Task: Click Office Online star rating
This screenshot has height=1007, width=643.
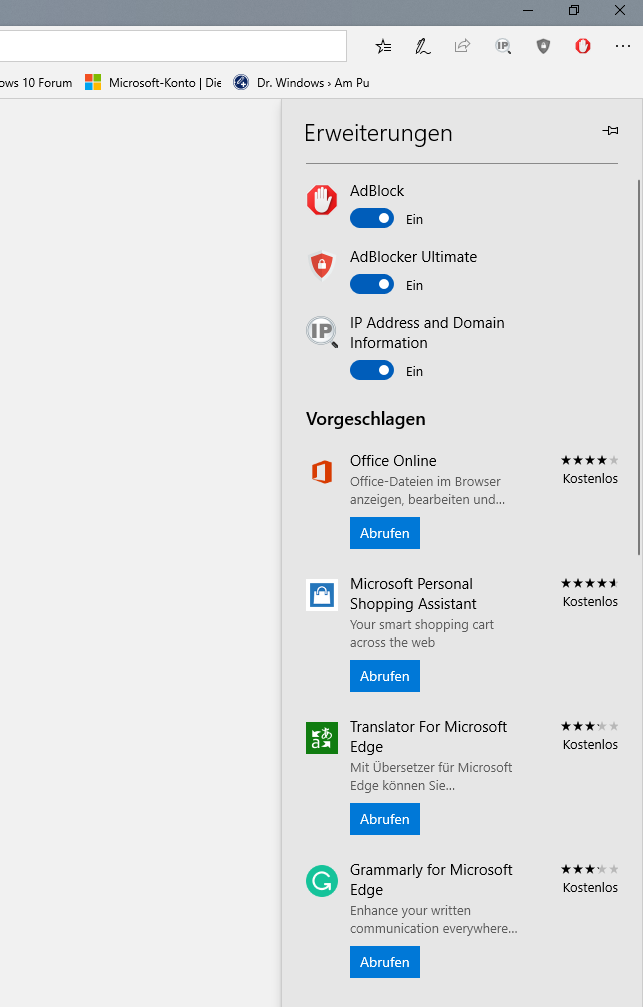Action: [x=590, y=460]
